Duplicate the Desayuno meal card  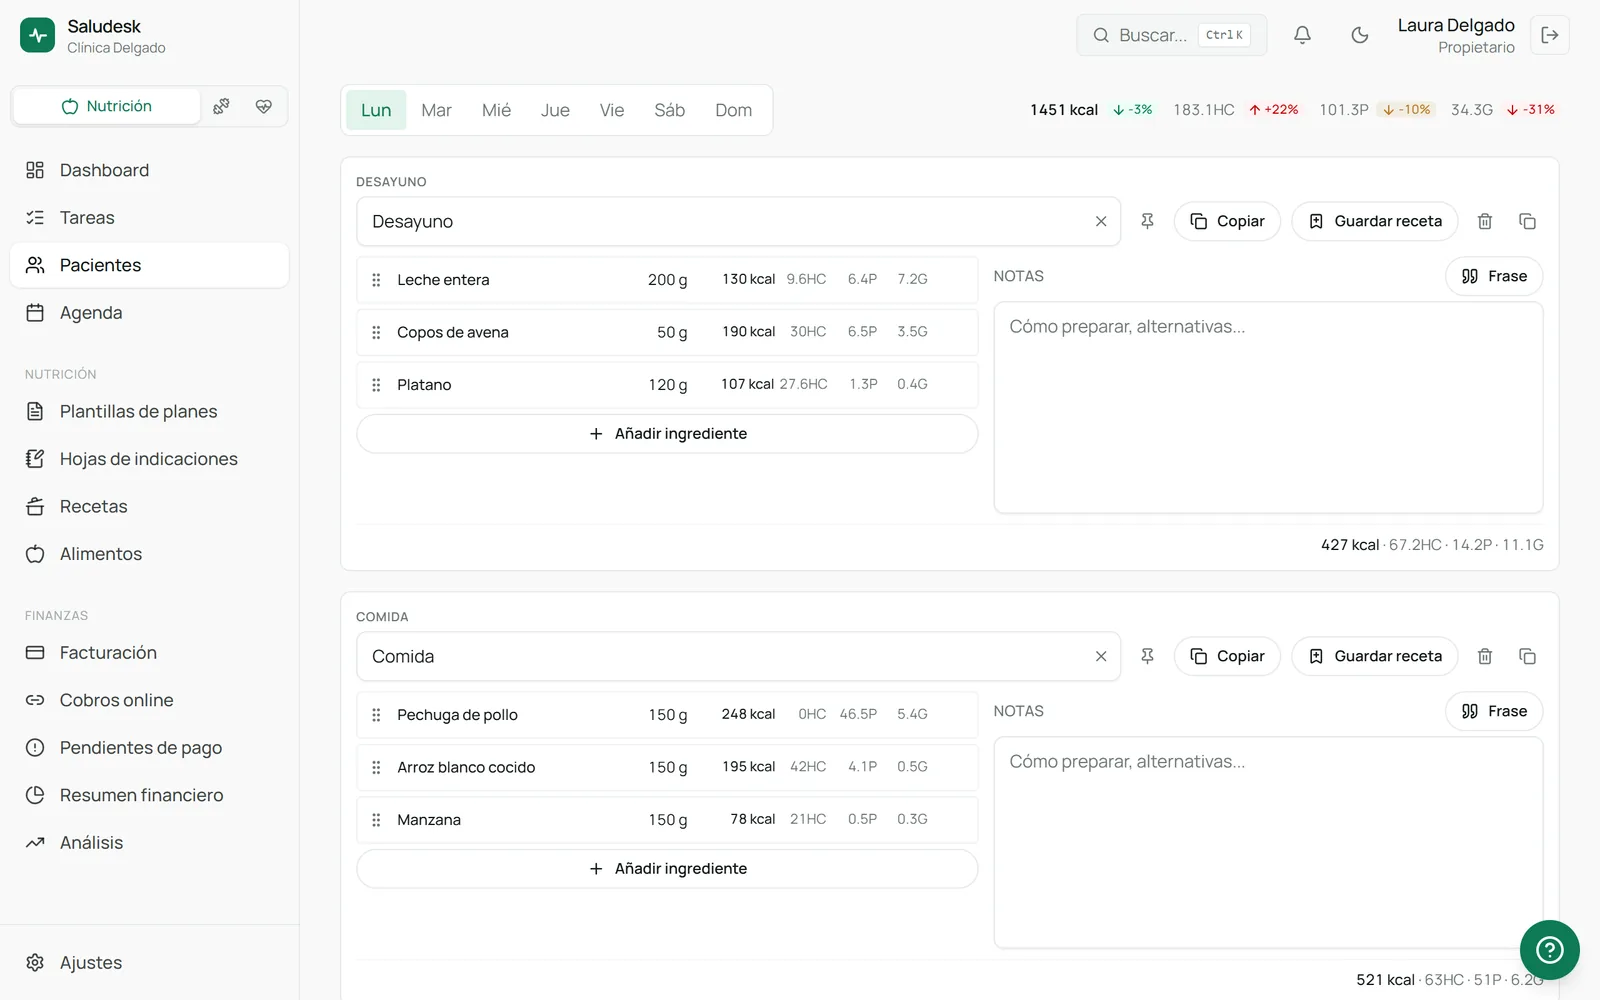pyautogui.click(x=1527, y=221)
